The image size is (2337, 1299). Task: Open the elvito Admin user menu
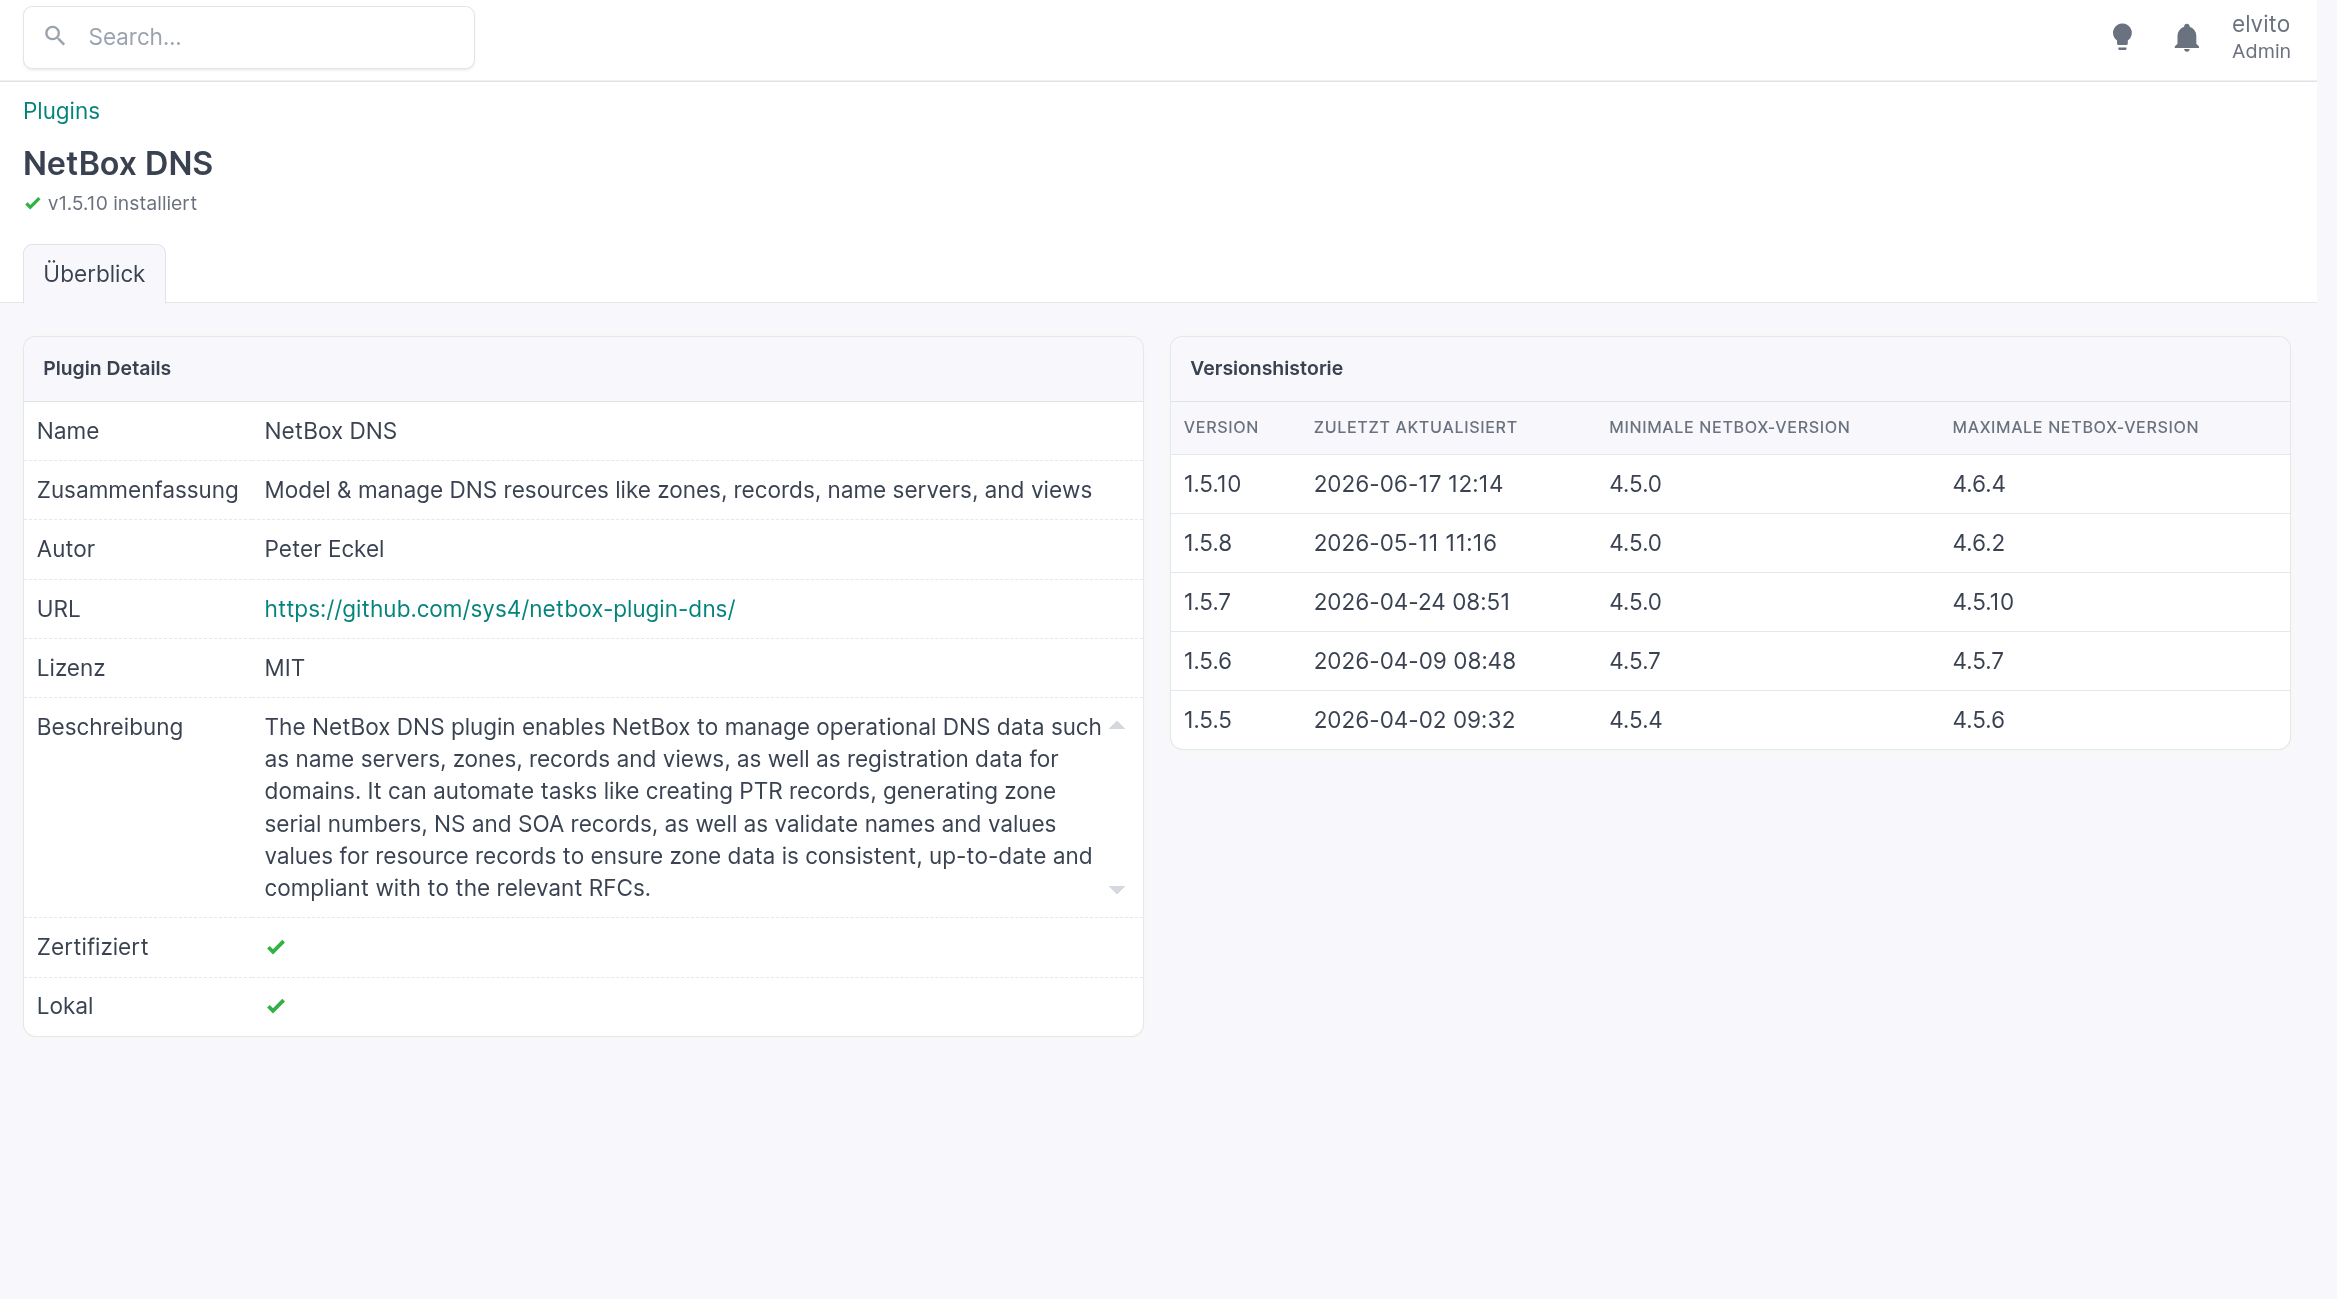[2260, 37]
